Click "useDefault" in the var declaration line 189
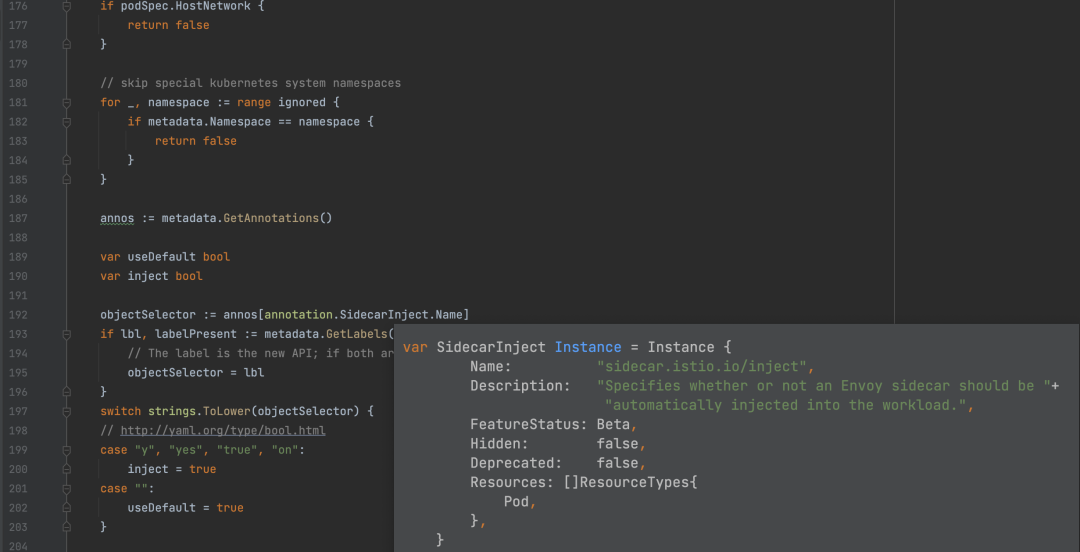The height and width of the screenshot is (552, 1080). pos(161,257)
